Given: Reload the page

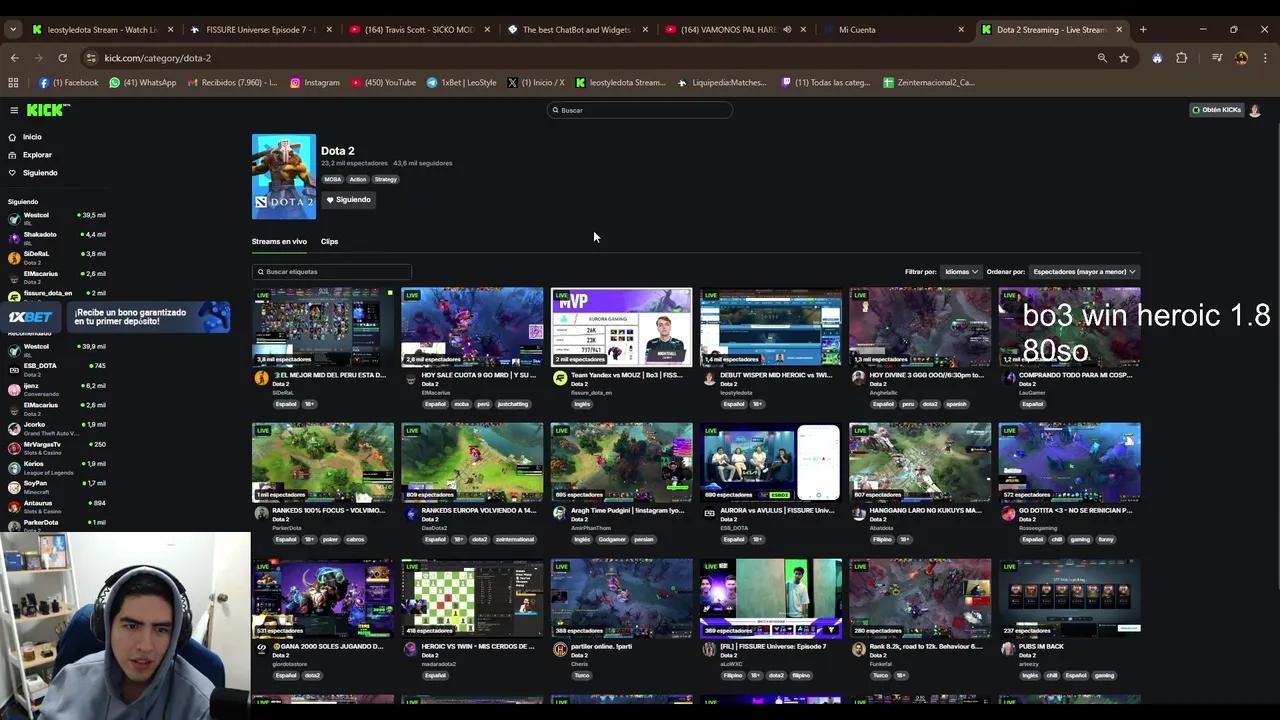Looking at the screenshot, I should [x=62, y=58].
